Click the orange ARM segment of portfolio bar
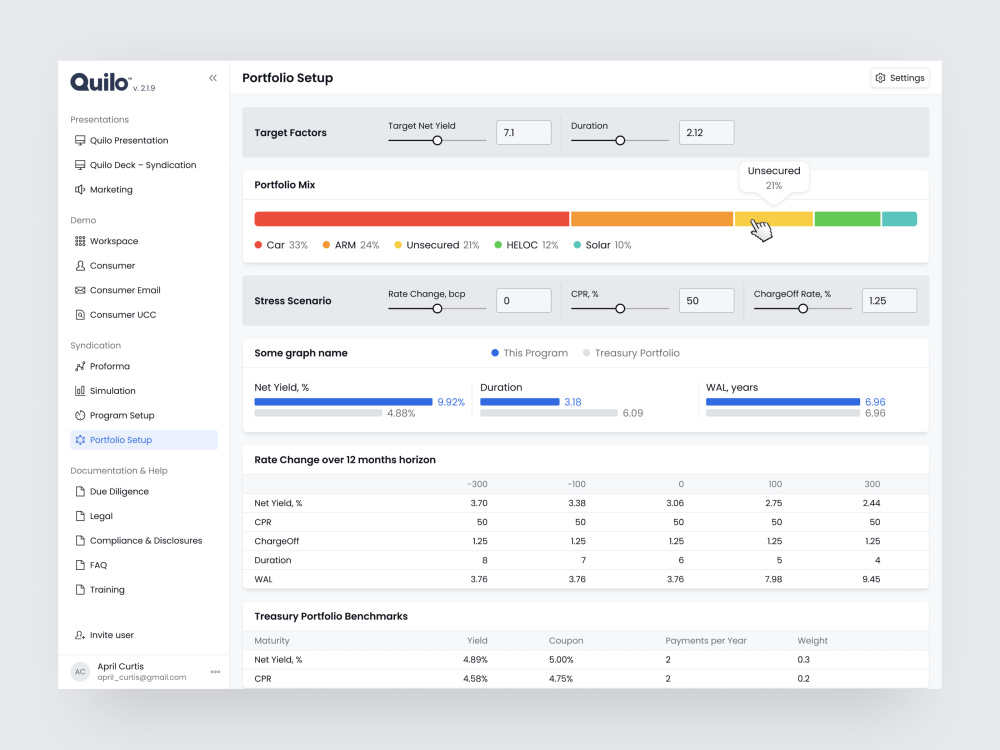 (x=652, y=219)
